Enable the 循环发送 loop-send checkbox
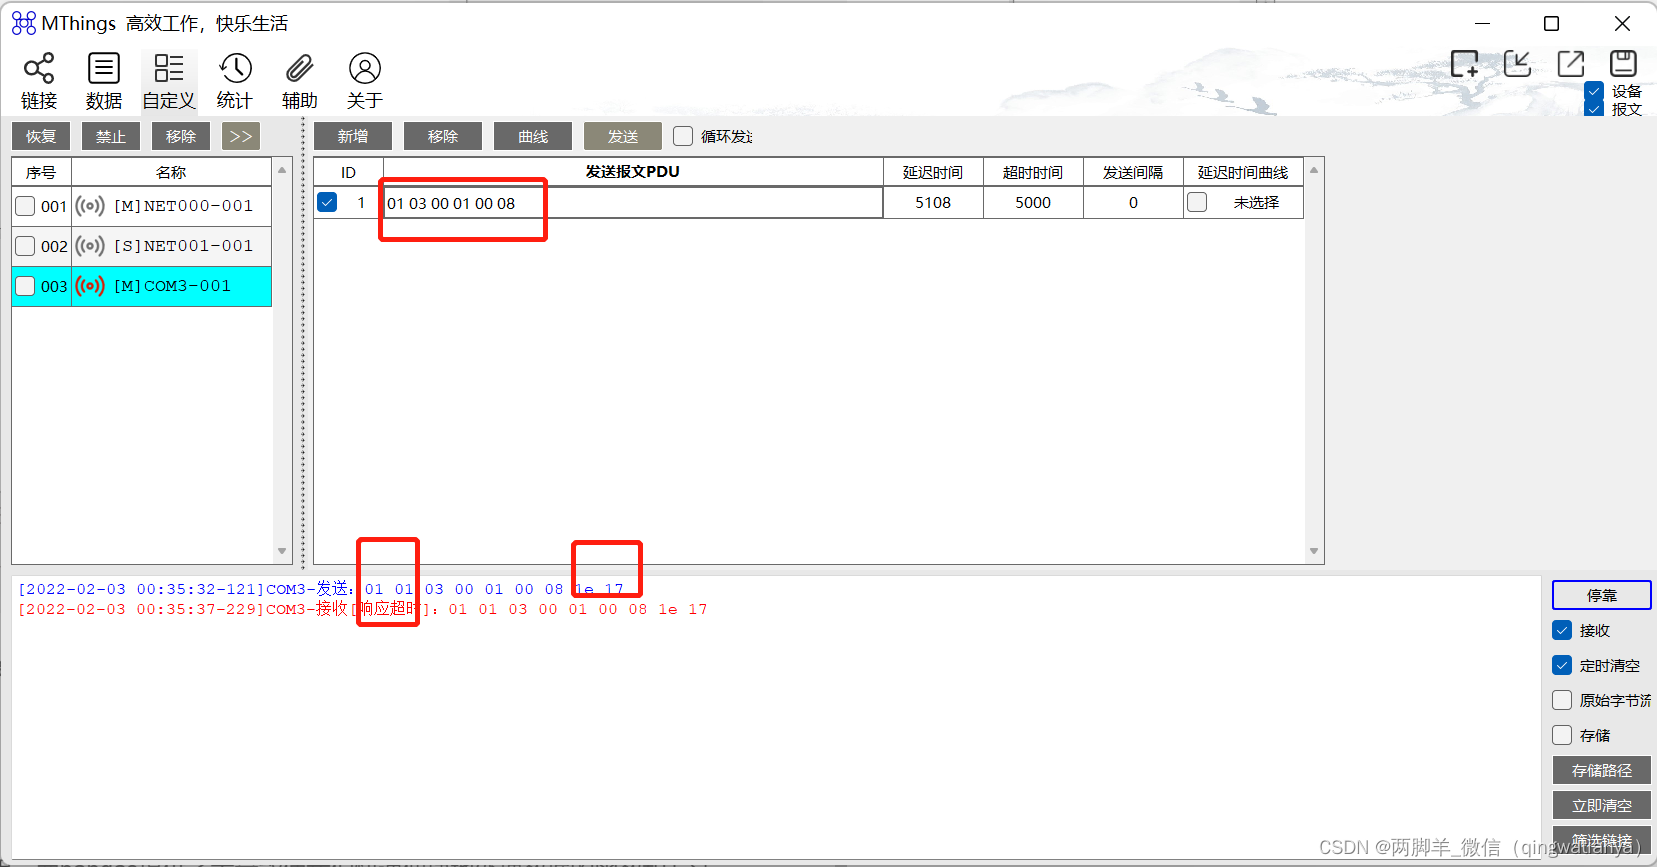 click(683, 136)
